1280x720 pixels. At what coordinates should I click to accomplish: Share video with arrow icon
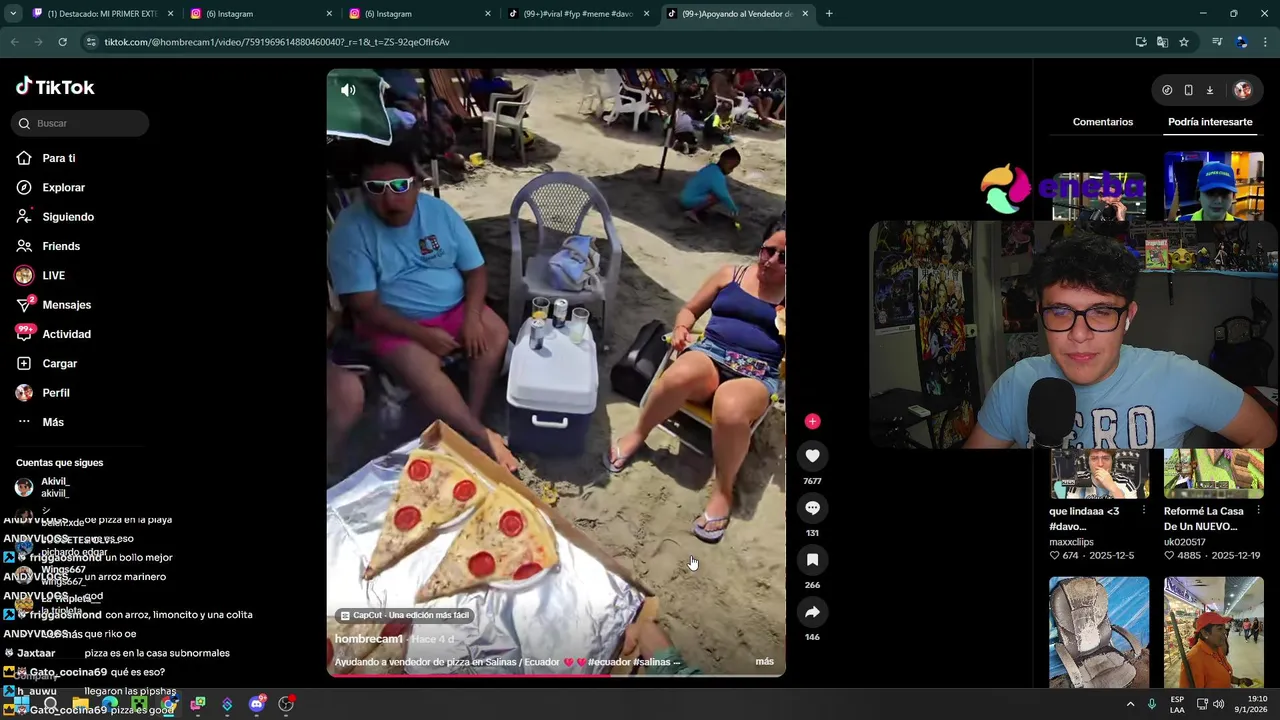812,612
